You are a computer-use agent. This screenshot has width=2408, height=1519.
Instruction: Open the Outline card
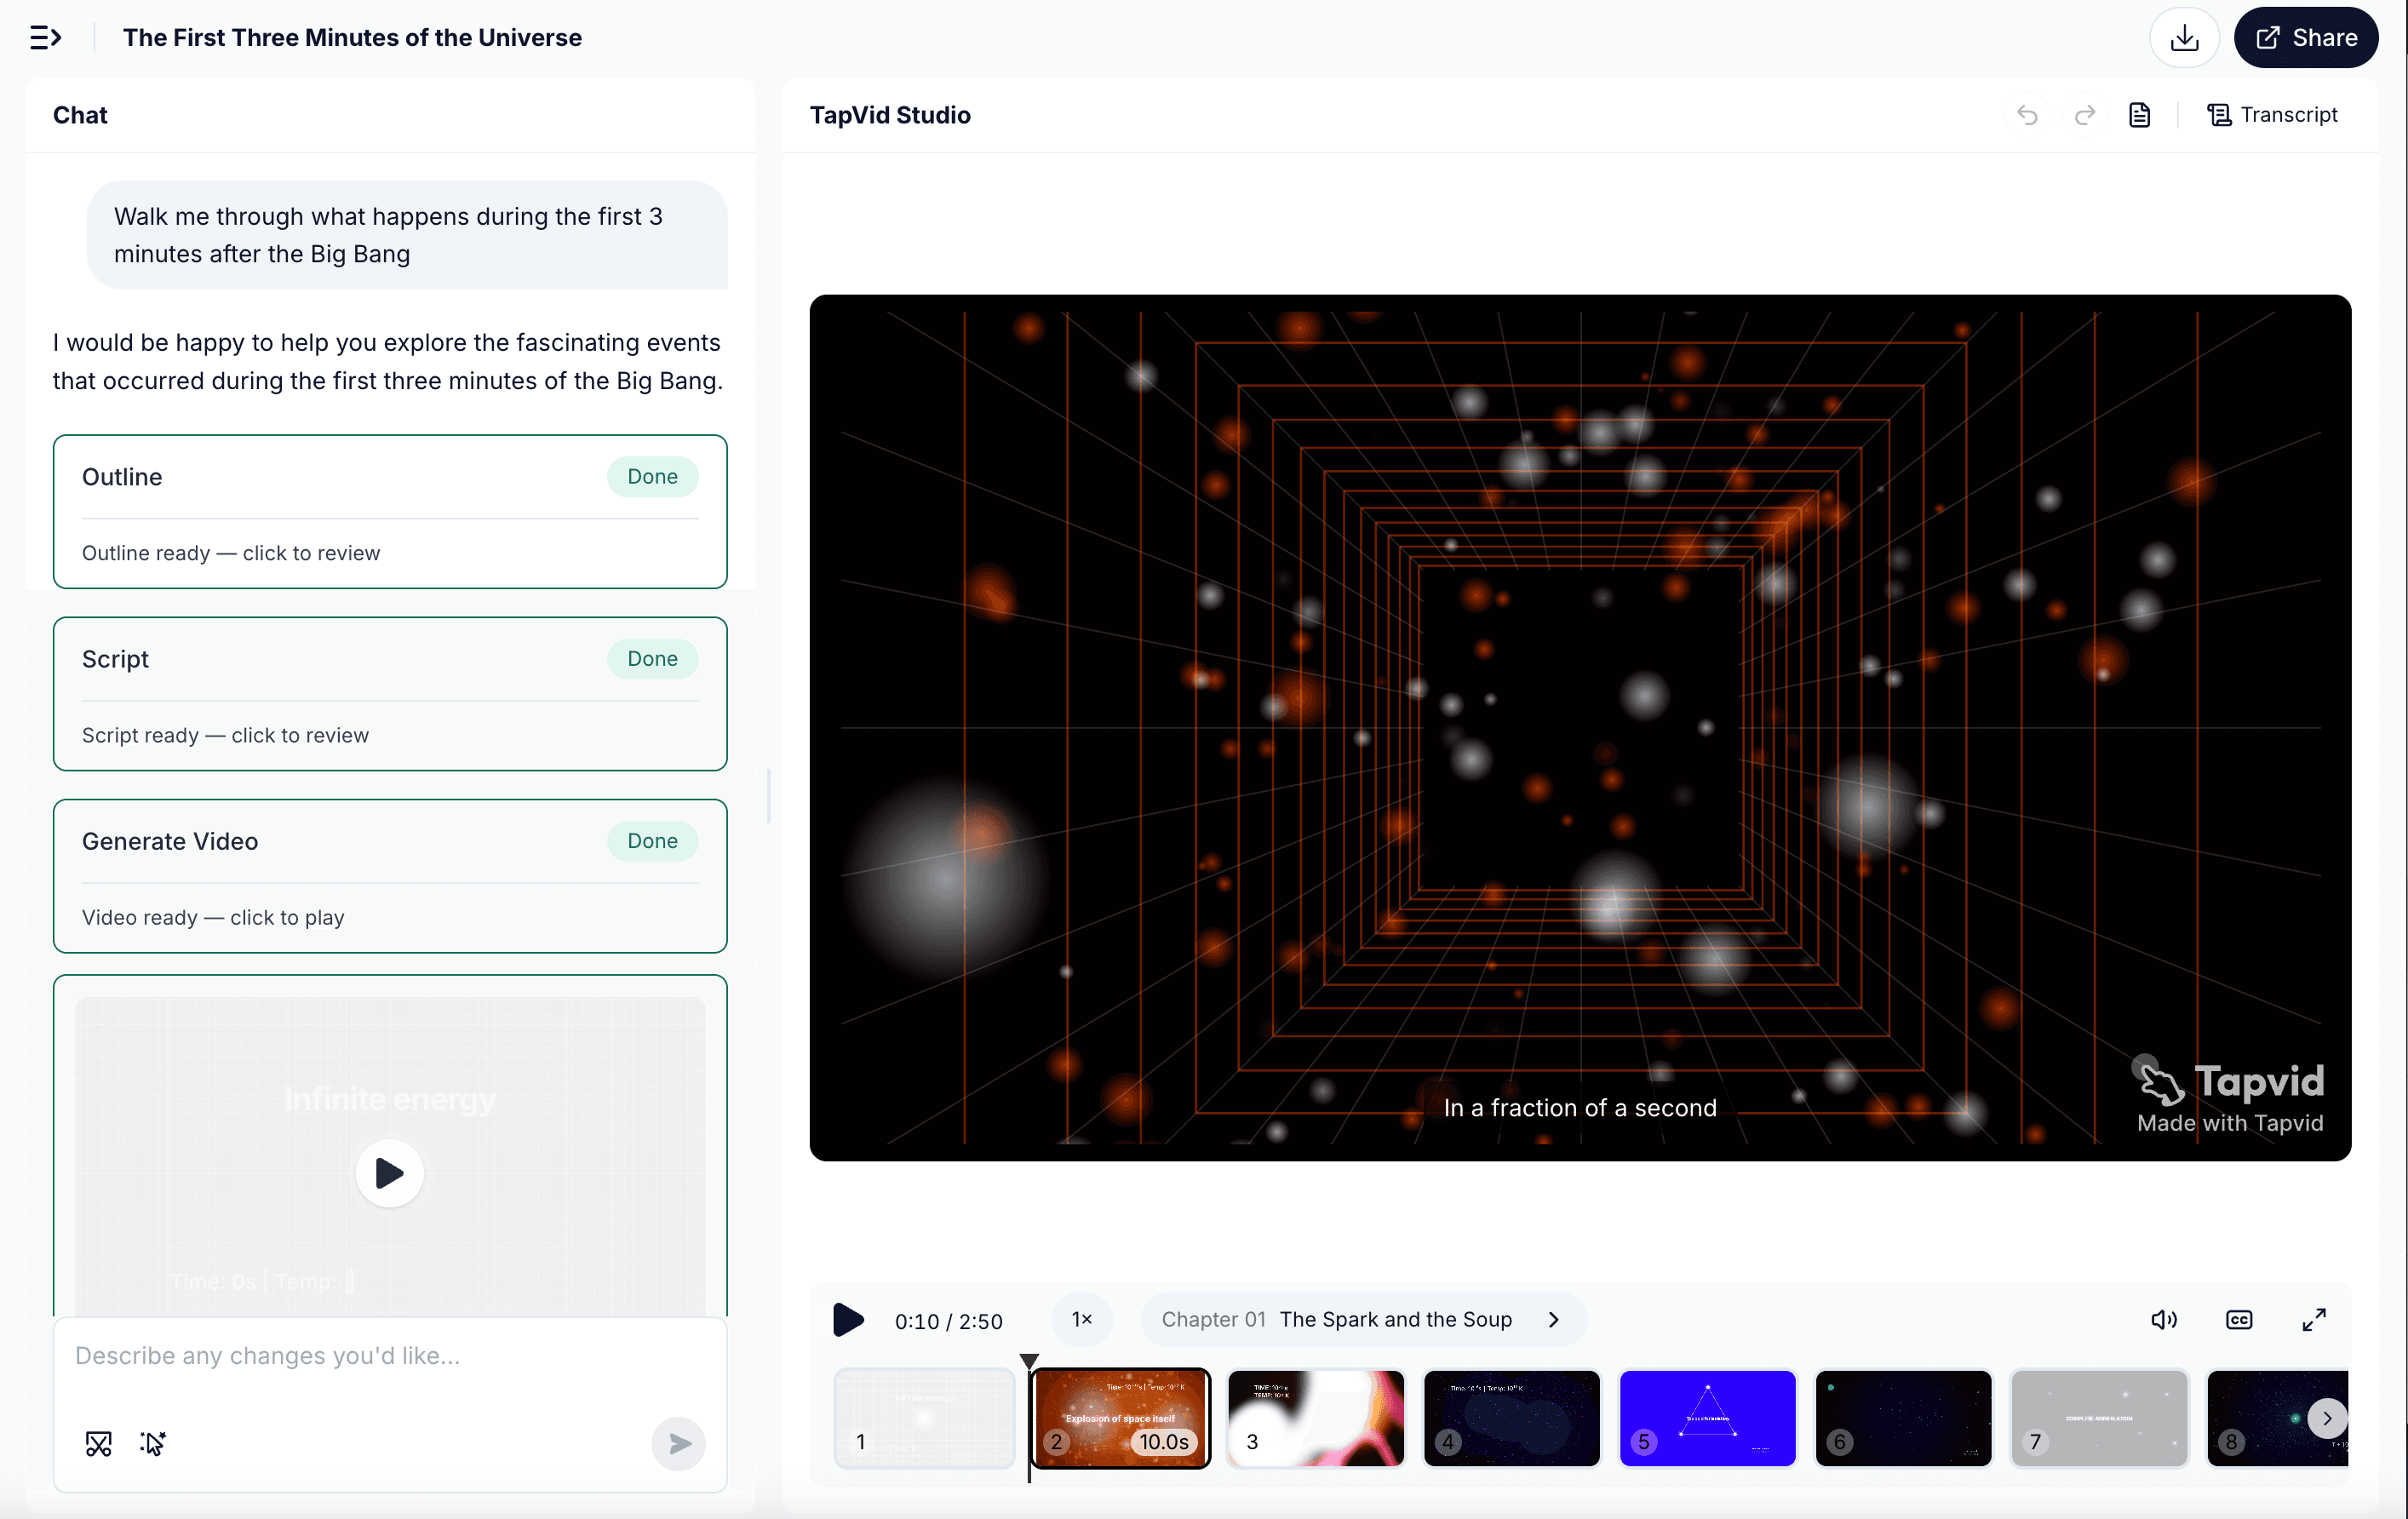pos(390,511)
